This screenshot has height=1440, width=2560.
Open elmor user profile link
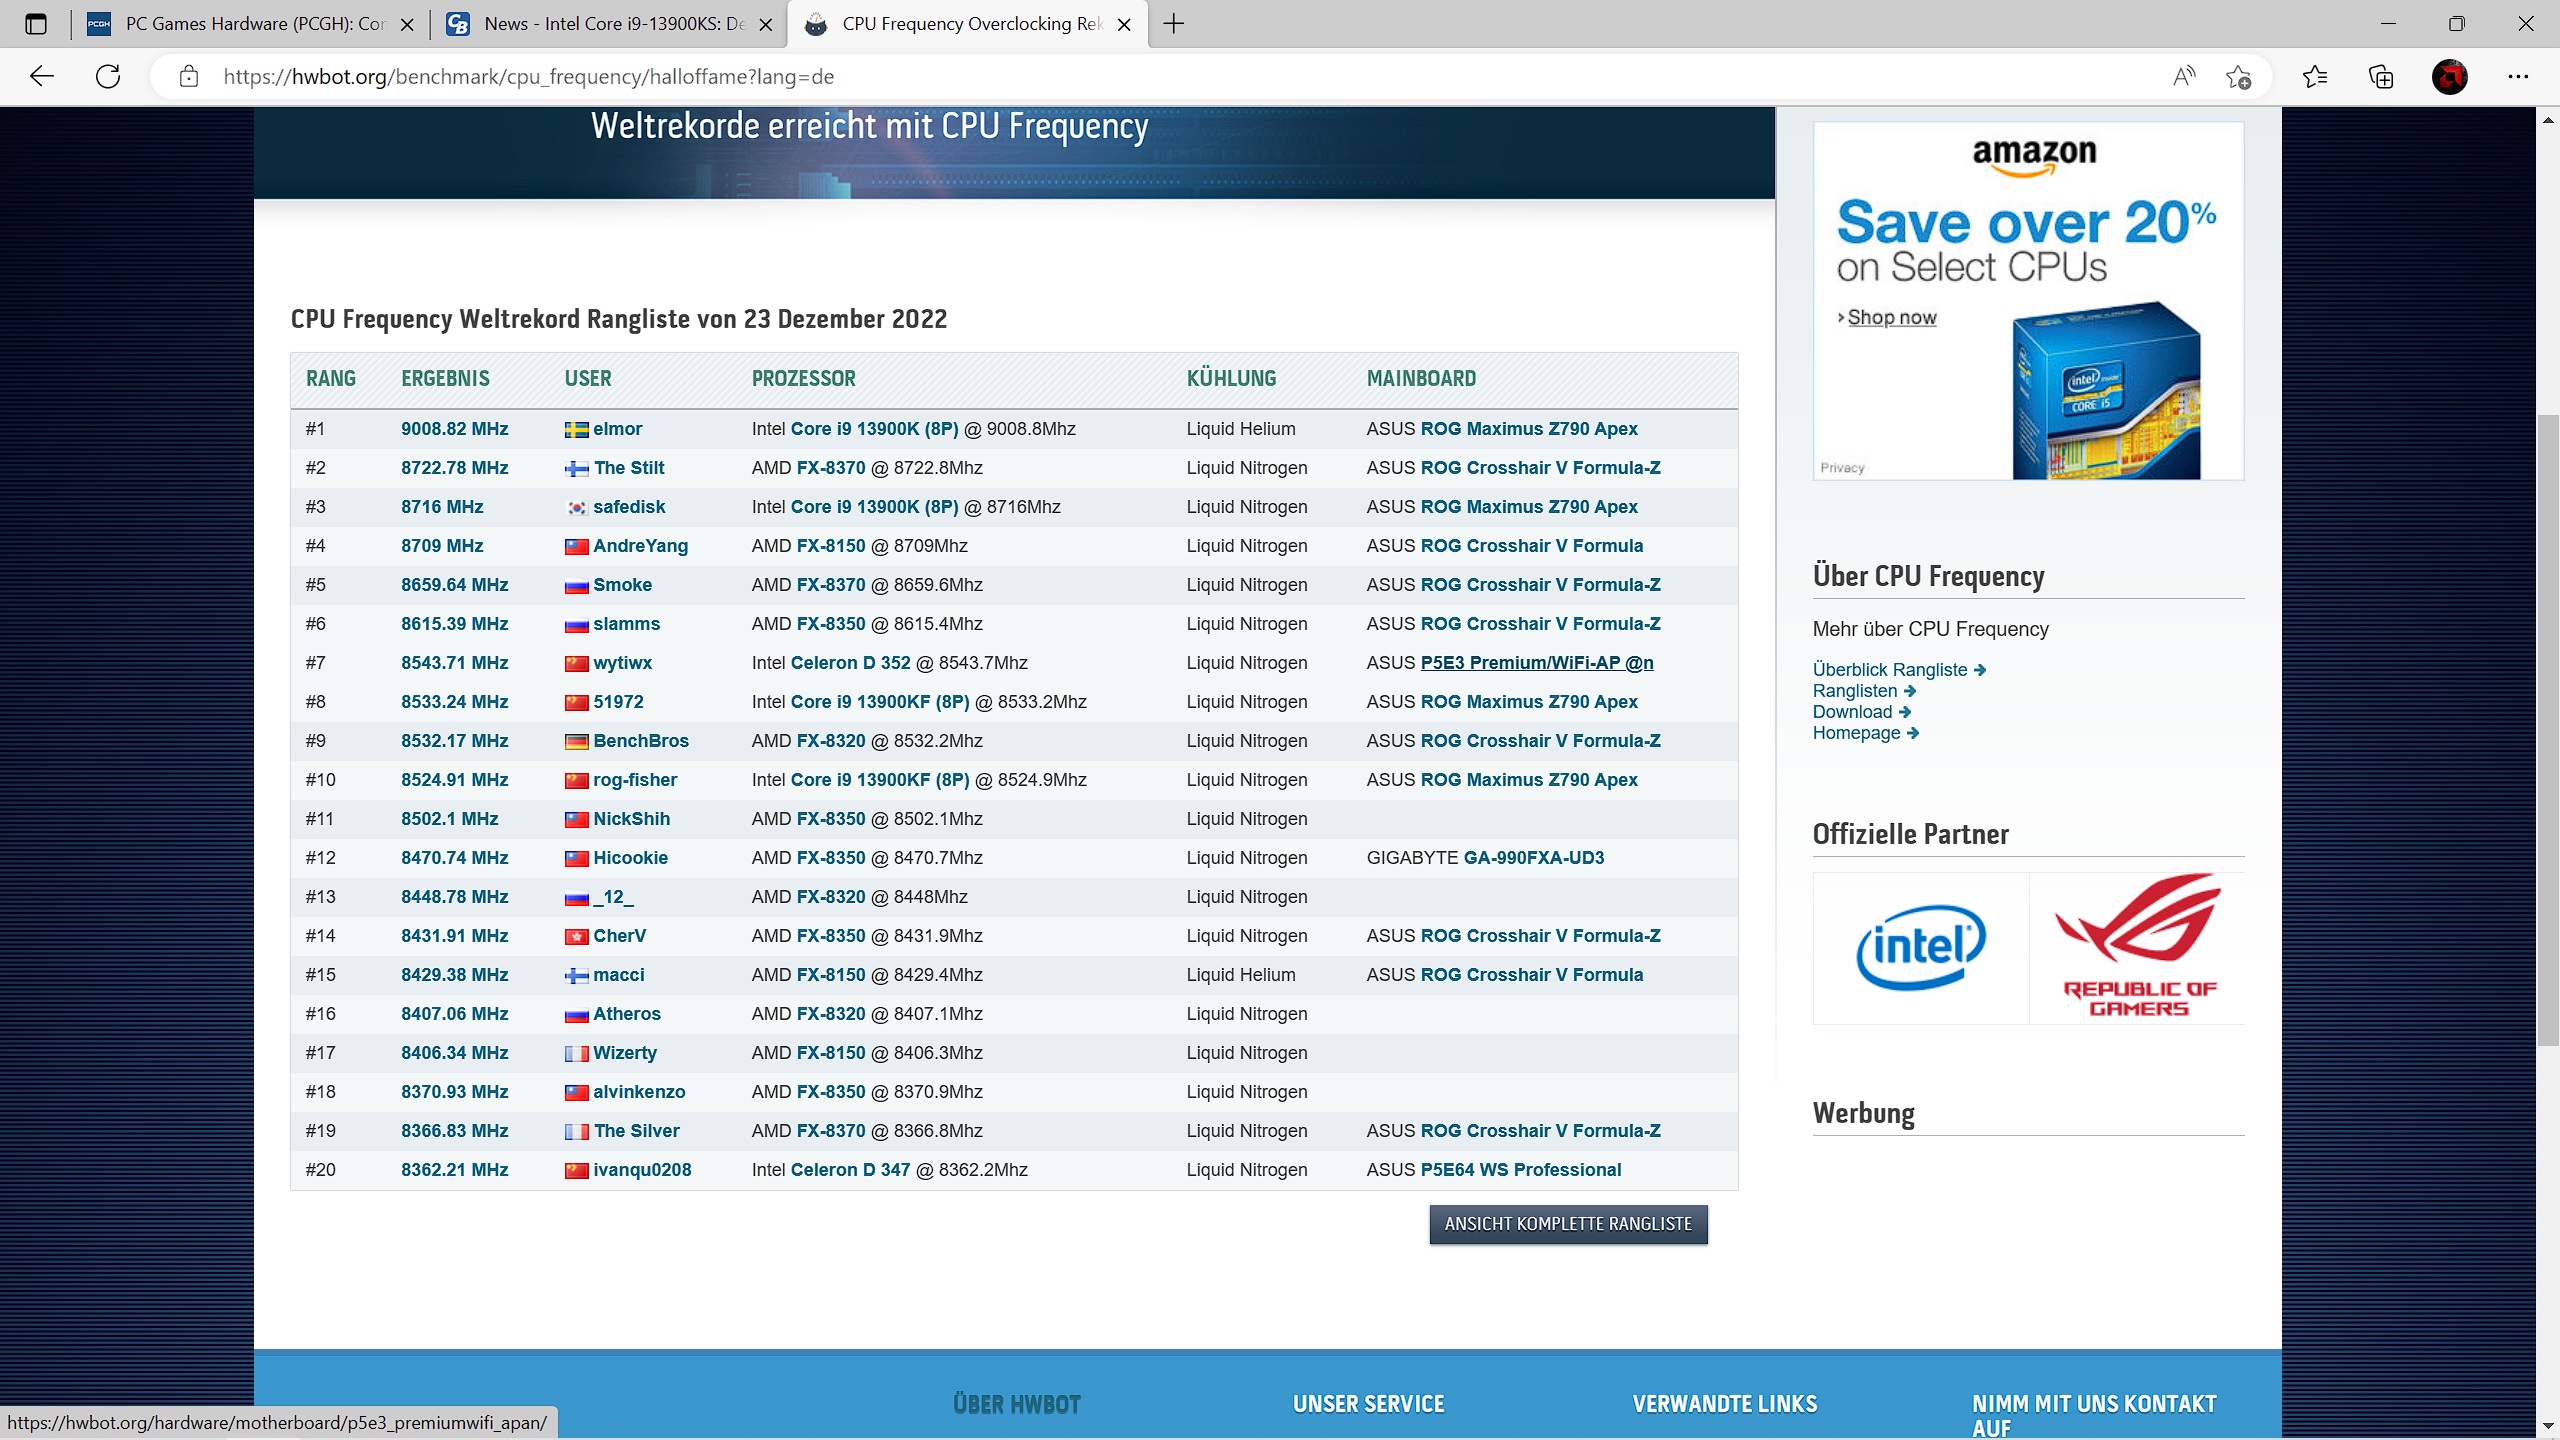(617, 429)
